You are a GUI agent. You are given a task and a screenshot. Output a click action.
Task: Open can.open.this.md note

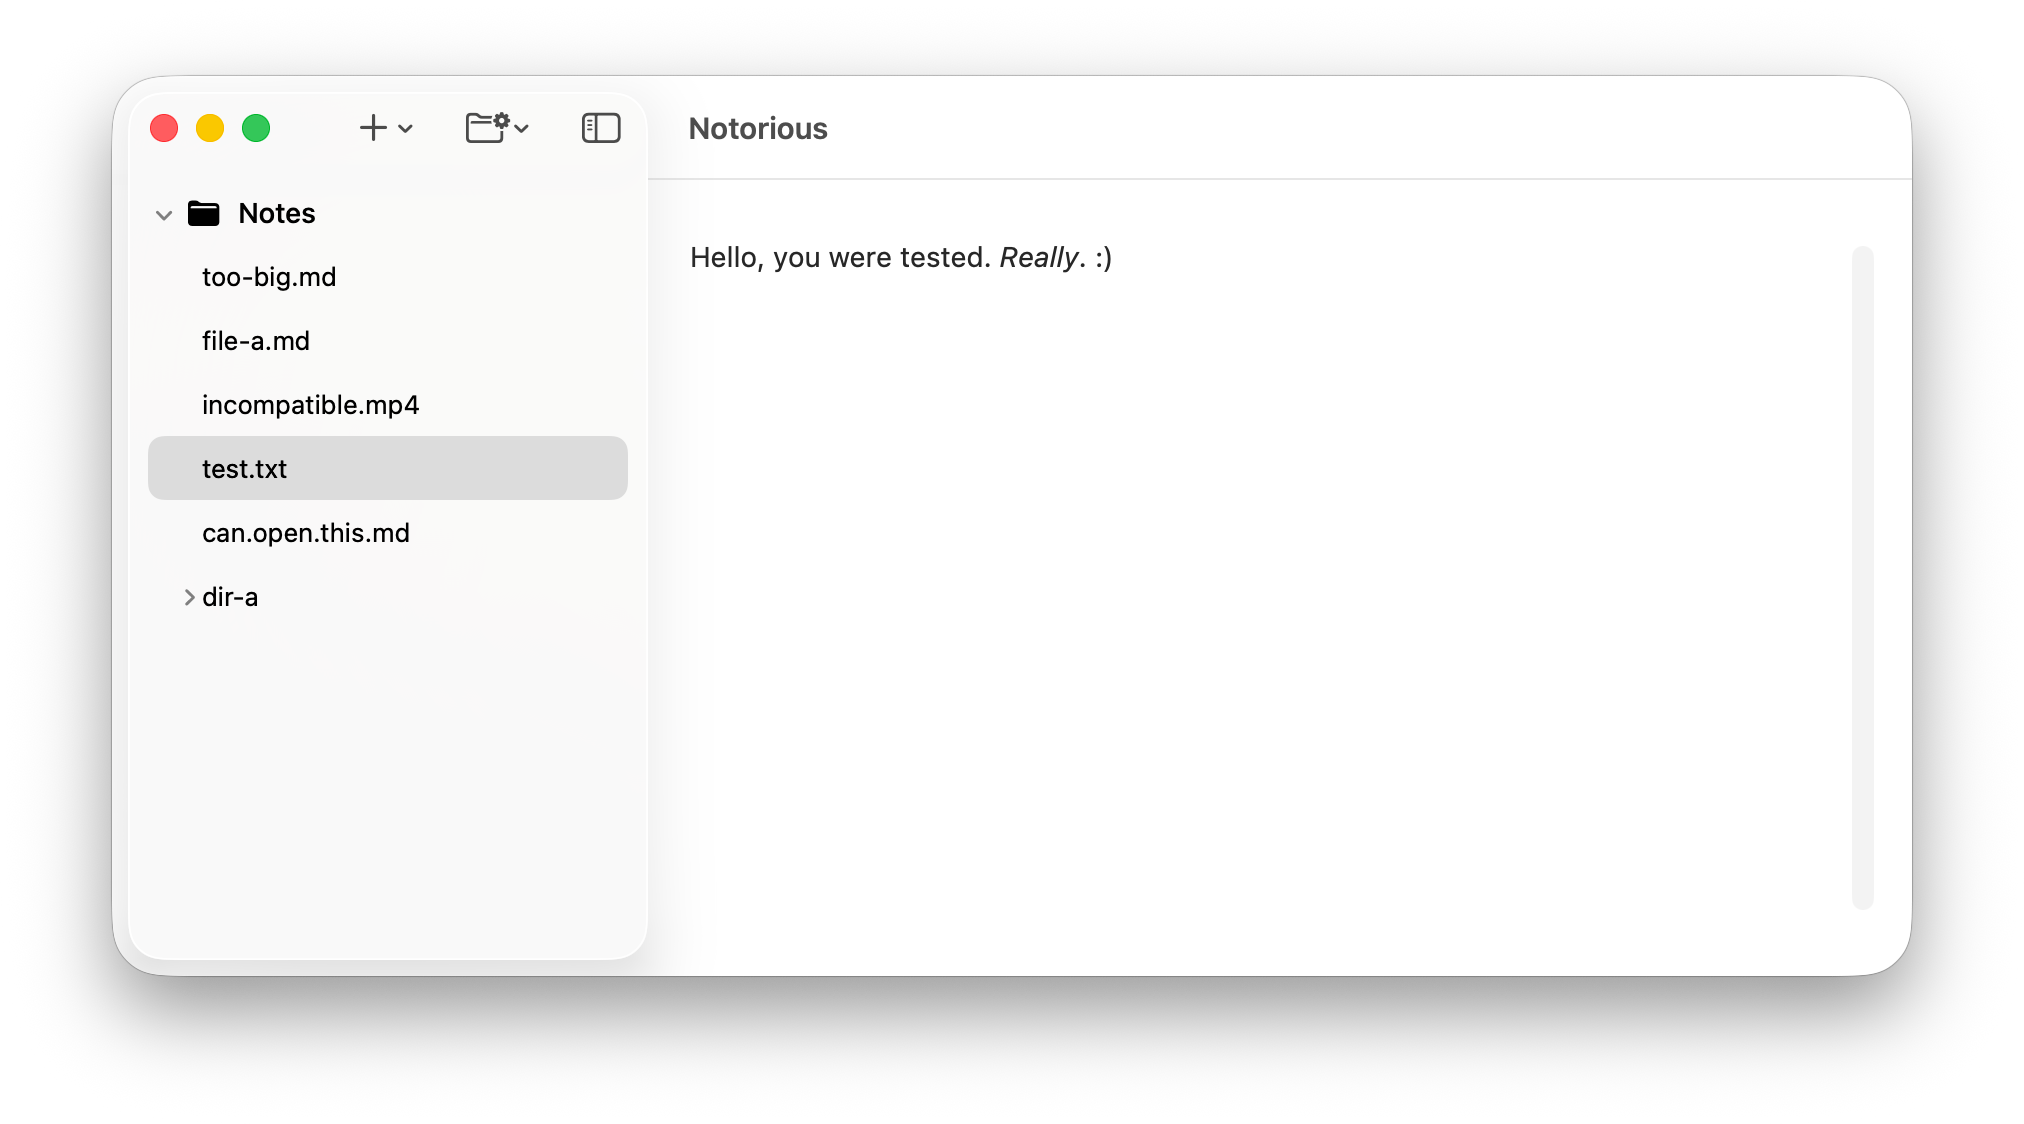click(x=306, y=533)
